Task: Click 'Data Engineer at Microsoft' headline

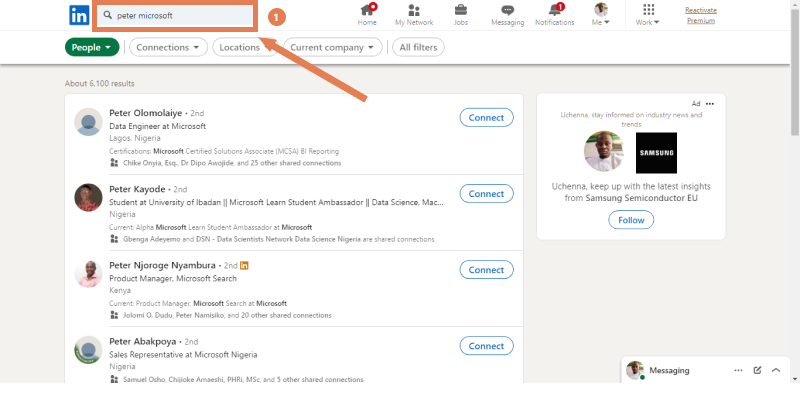Action: coord(158,126)
